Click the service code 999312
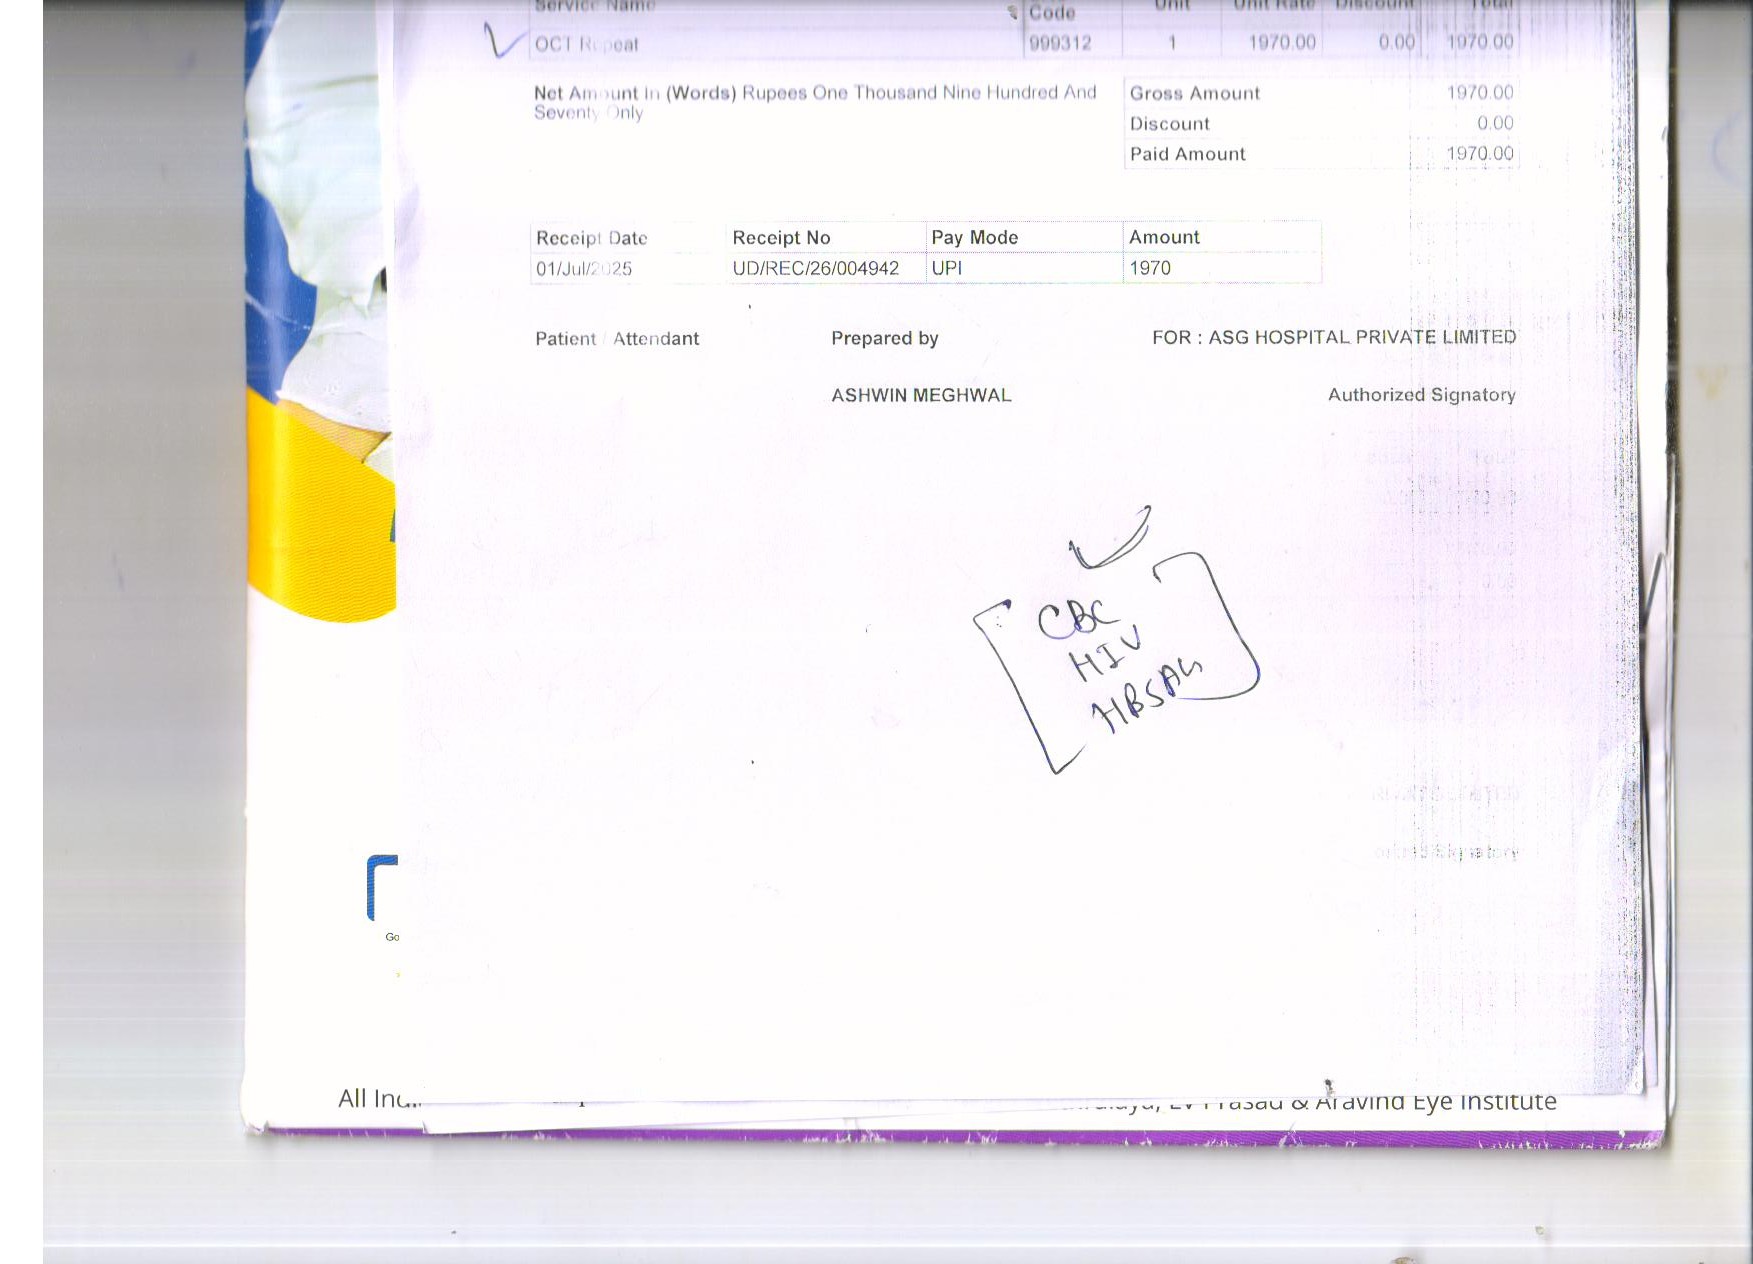The width and height of the screenshot is (1753, 1264). 1060,43
